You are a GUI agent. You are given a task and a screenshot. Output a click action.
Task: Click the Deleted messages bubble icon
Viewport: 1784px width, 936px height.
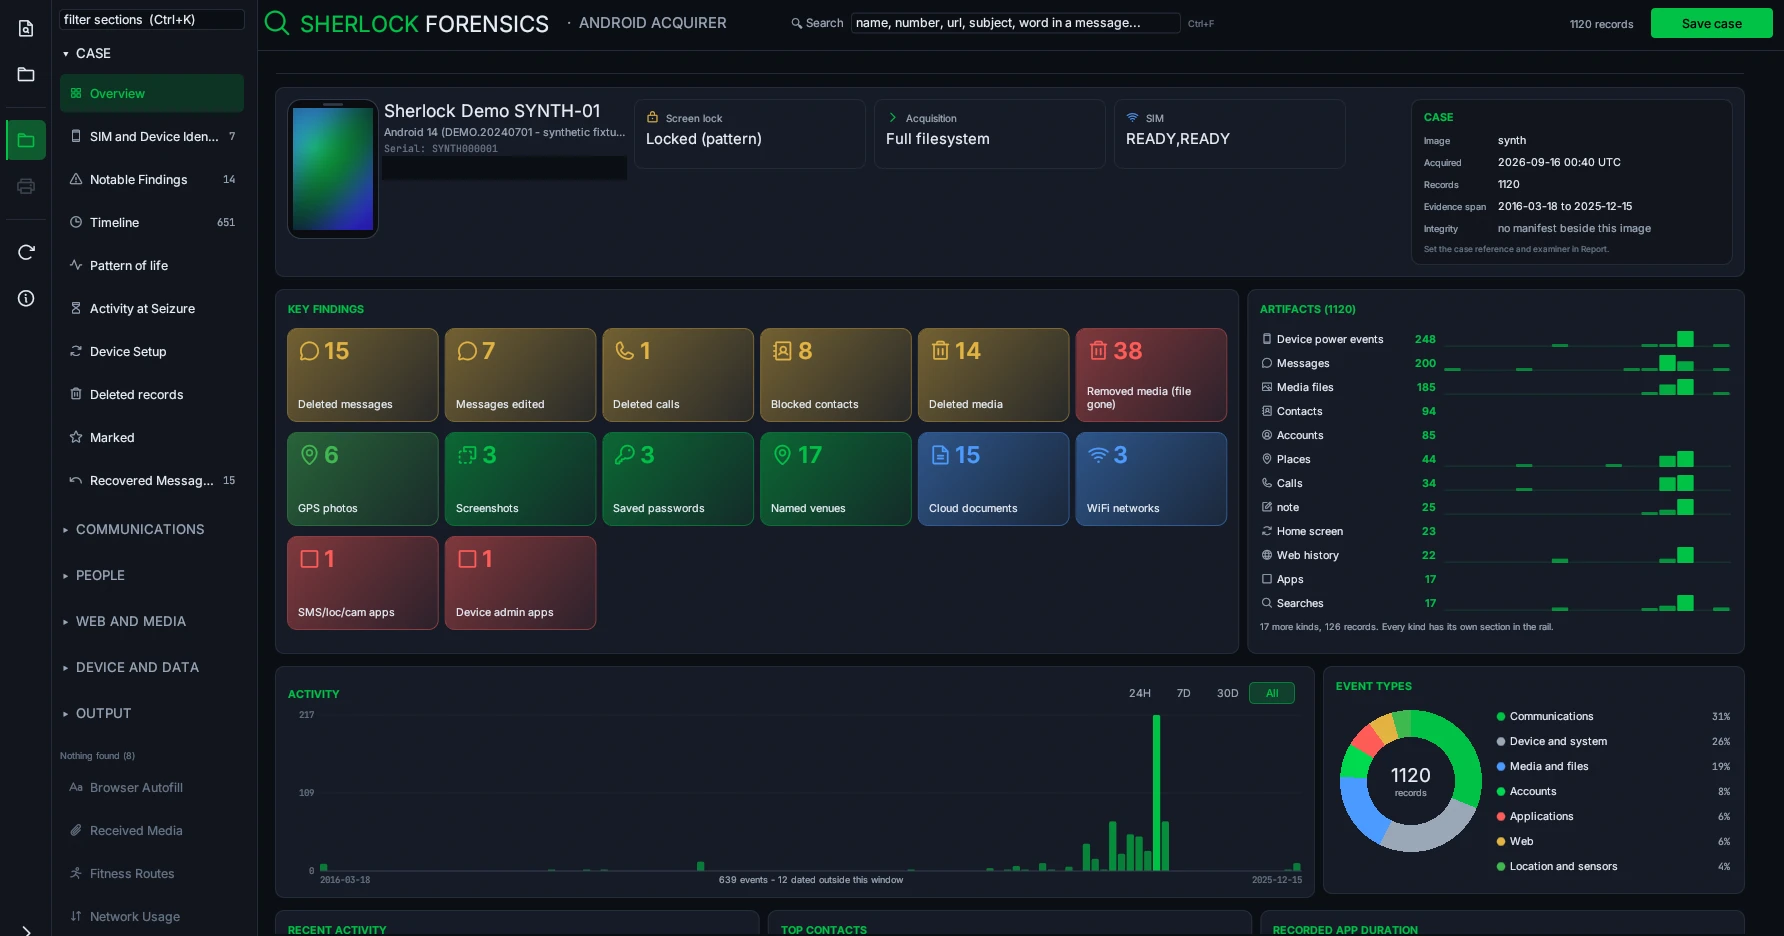coord(309,351)
